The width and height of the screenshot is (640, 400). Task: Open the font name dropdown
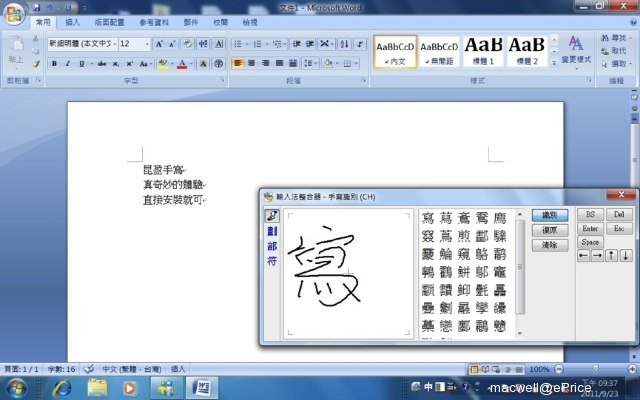[x=115, y=44]
